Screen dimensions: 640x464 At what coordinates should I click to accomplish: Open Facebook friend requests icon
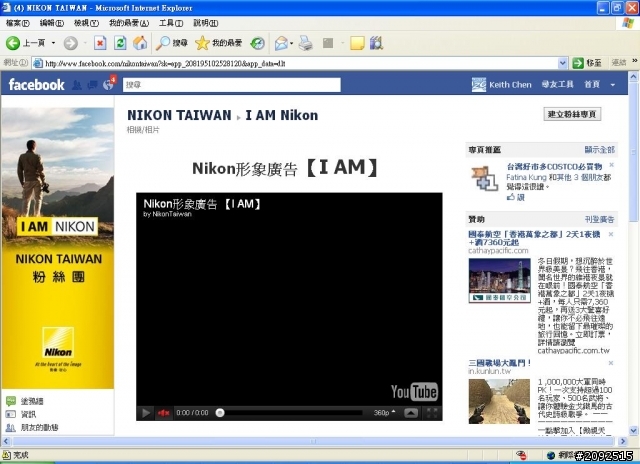click(76, 85)
